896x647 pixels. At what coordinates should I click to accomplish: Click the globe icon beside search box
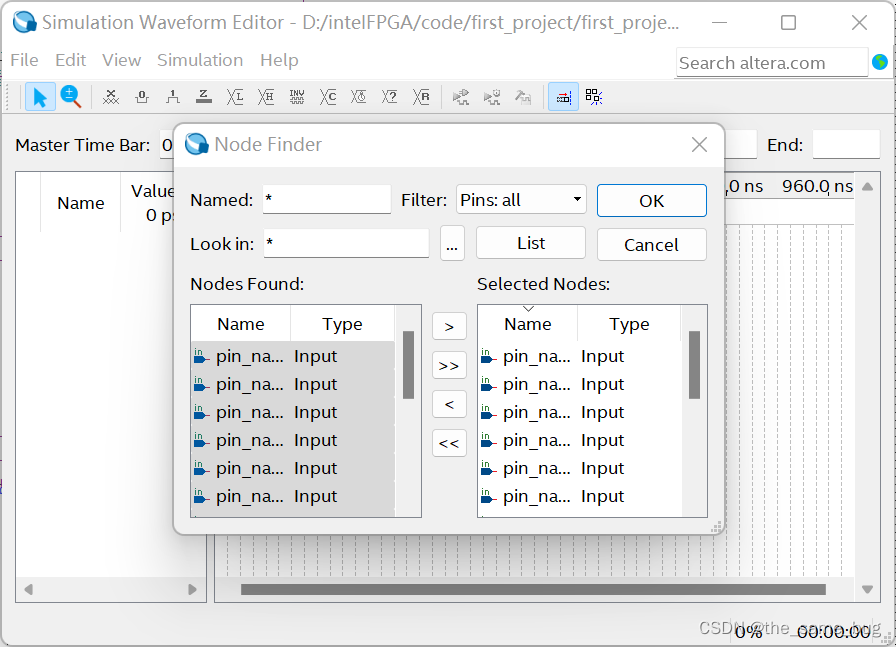coord(880,62)
